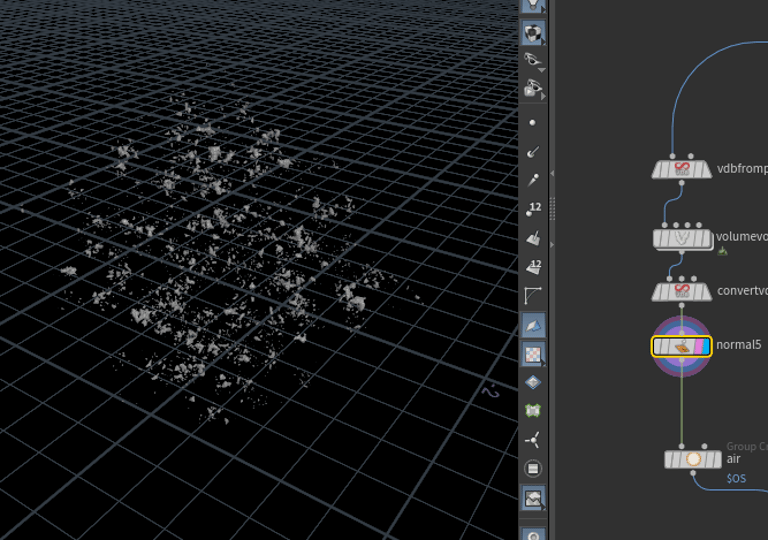Toggle display point normals icon
This screenshot has width=768, height=540.
[532, 152]
